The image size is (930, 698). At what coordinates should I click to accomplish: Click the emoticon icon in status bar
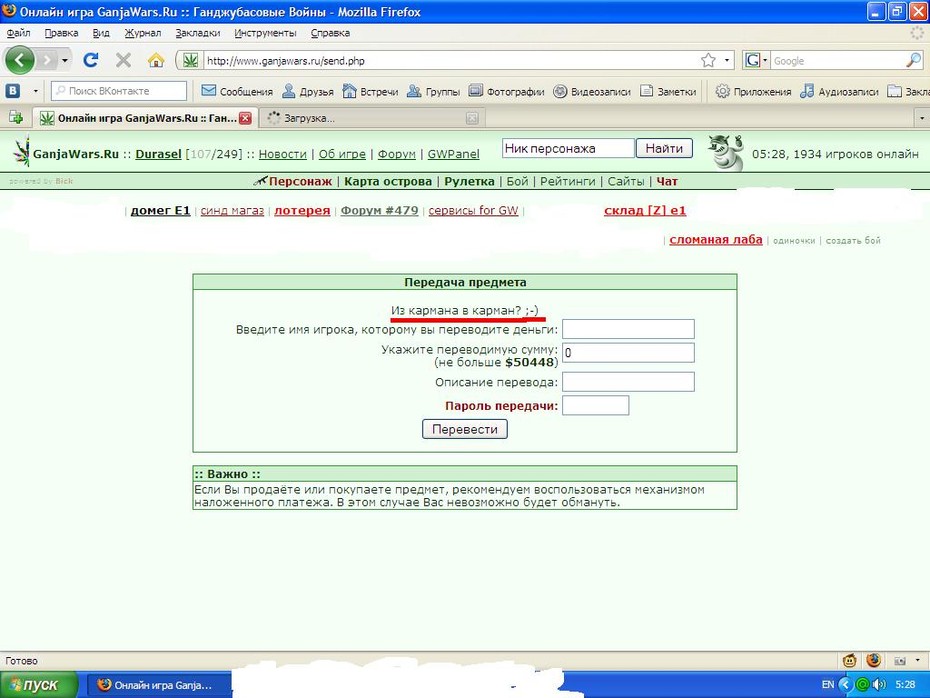pos(849,660)
